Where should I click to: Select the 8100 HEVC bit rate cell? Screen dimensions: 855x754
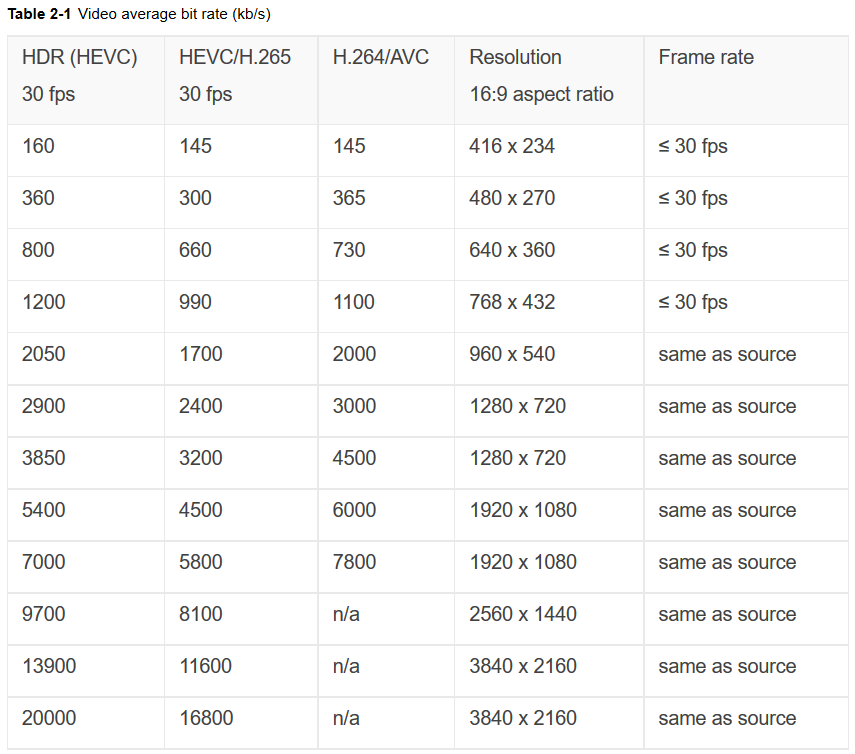[x=200, y=614]
